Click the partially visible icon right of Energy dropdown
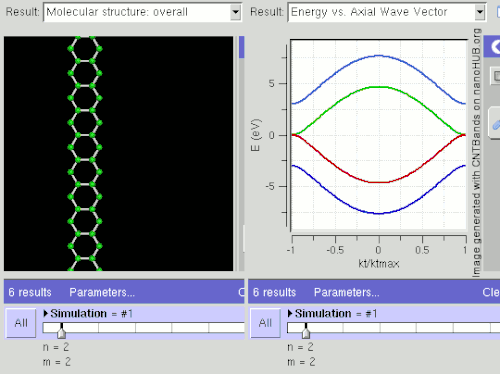Screen dimensions: 500x374 click(x=498, y=12)
